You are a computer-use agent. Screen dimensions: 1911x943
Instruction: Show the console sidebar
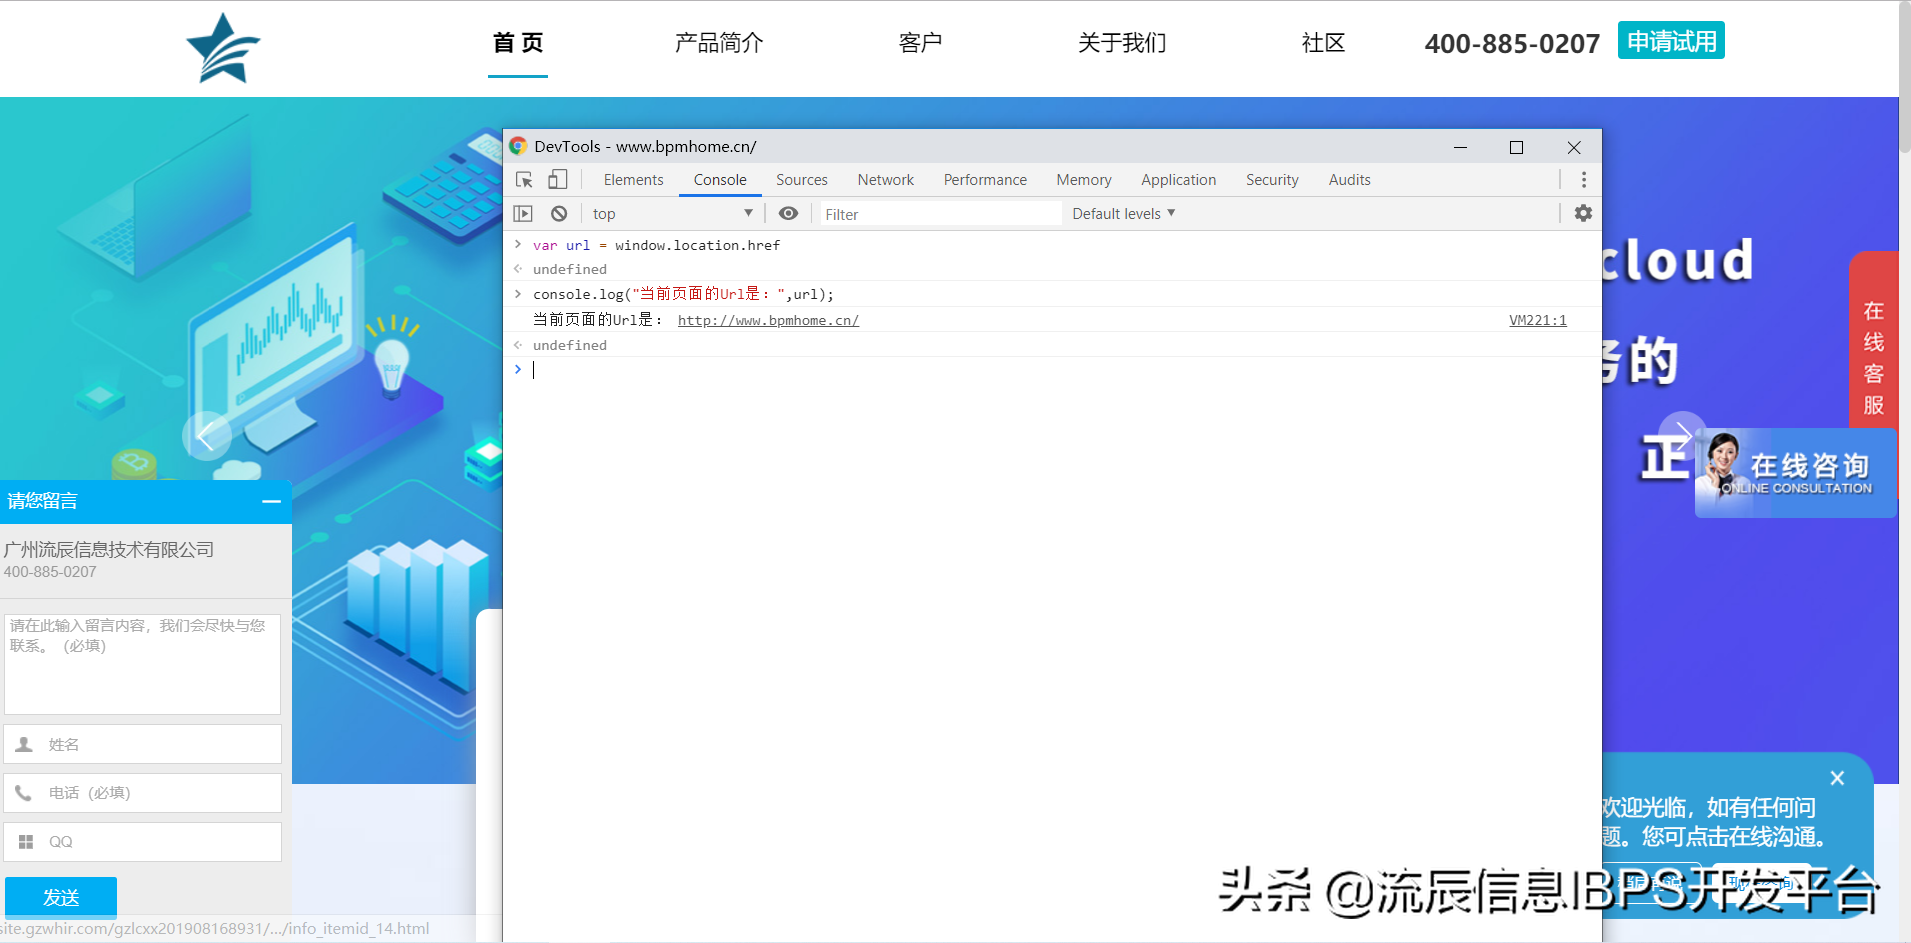point(523,214)
